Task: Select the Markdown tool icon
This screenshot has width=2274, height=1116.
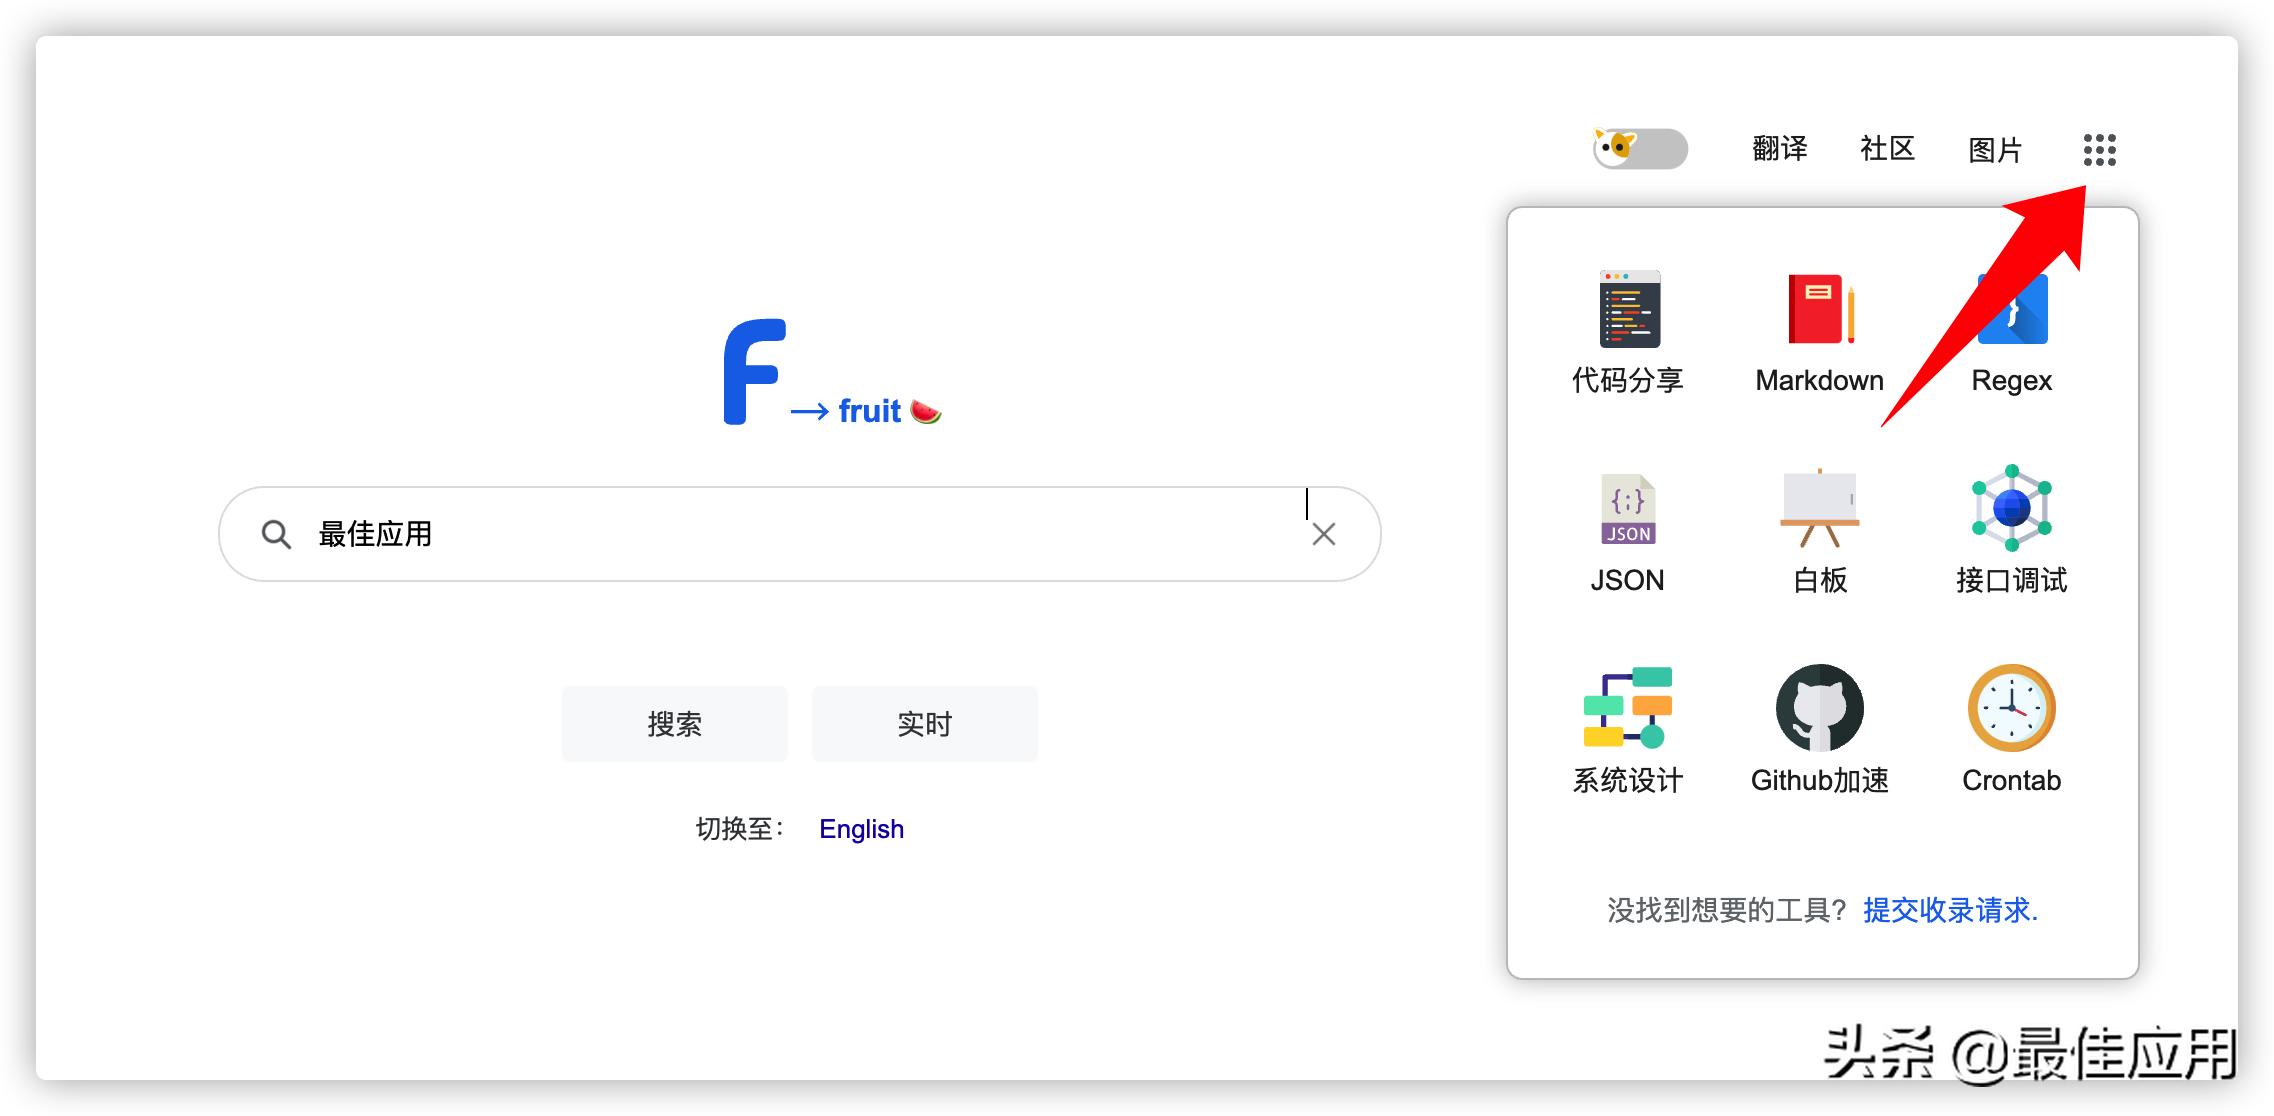Action: [1818, 320]
